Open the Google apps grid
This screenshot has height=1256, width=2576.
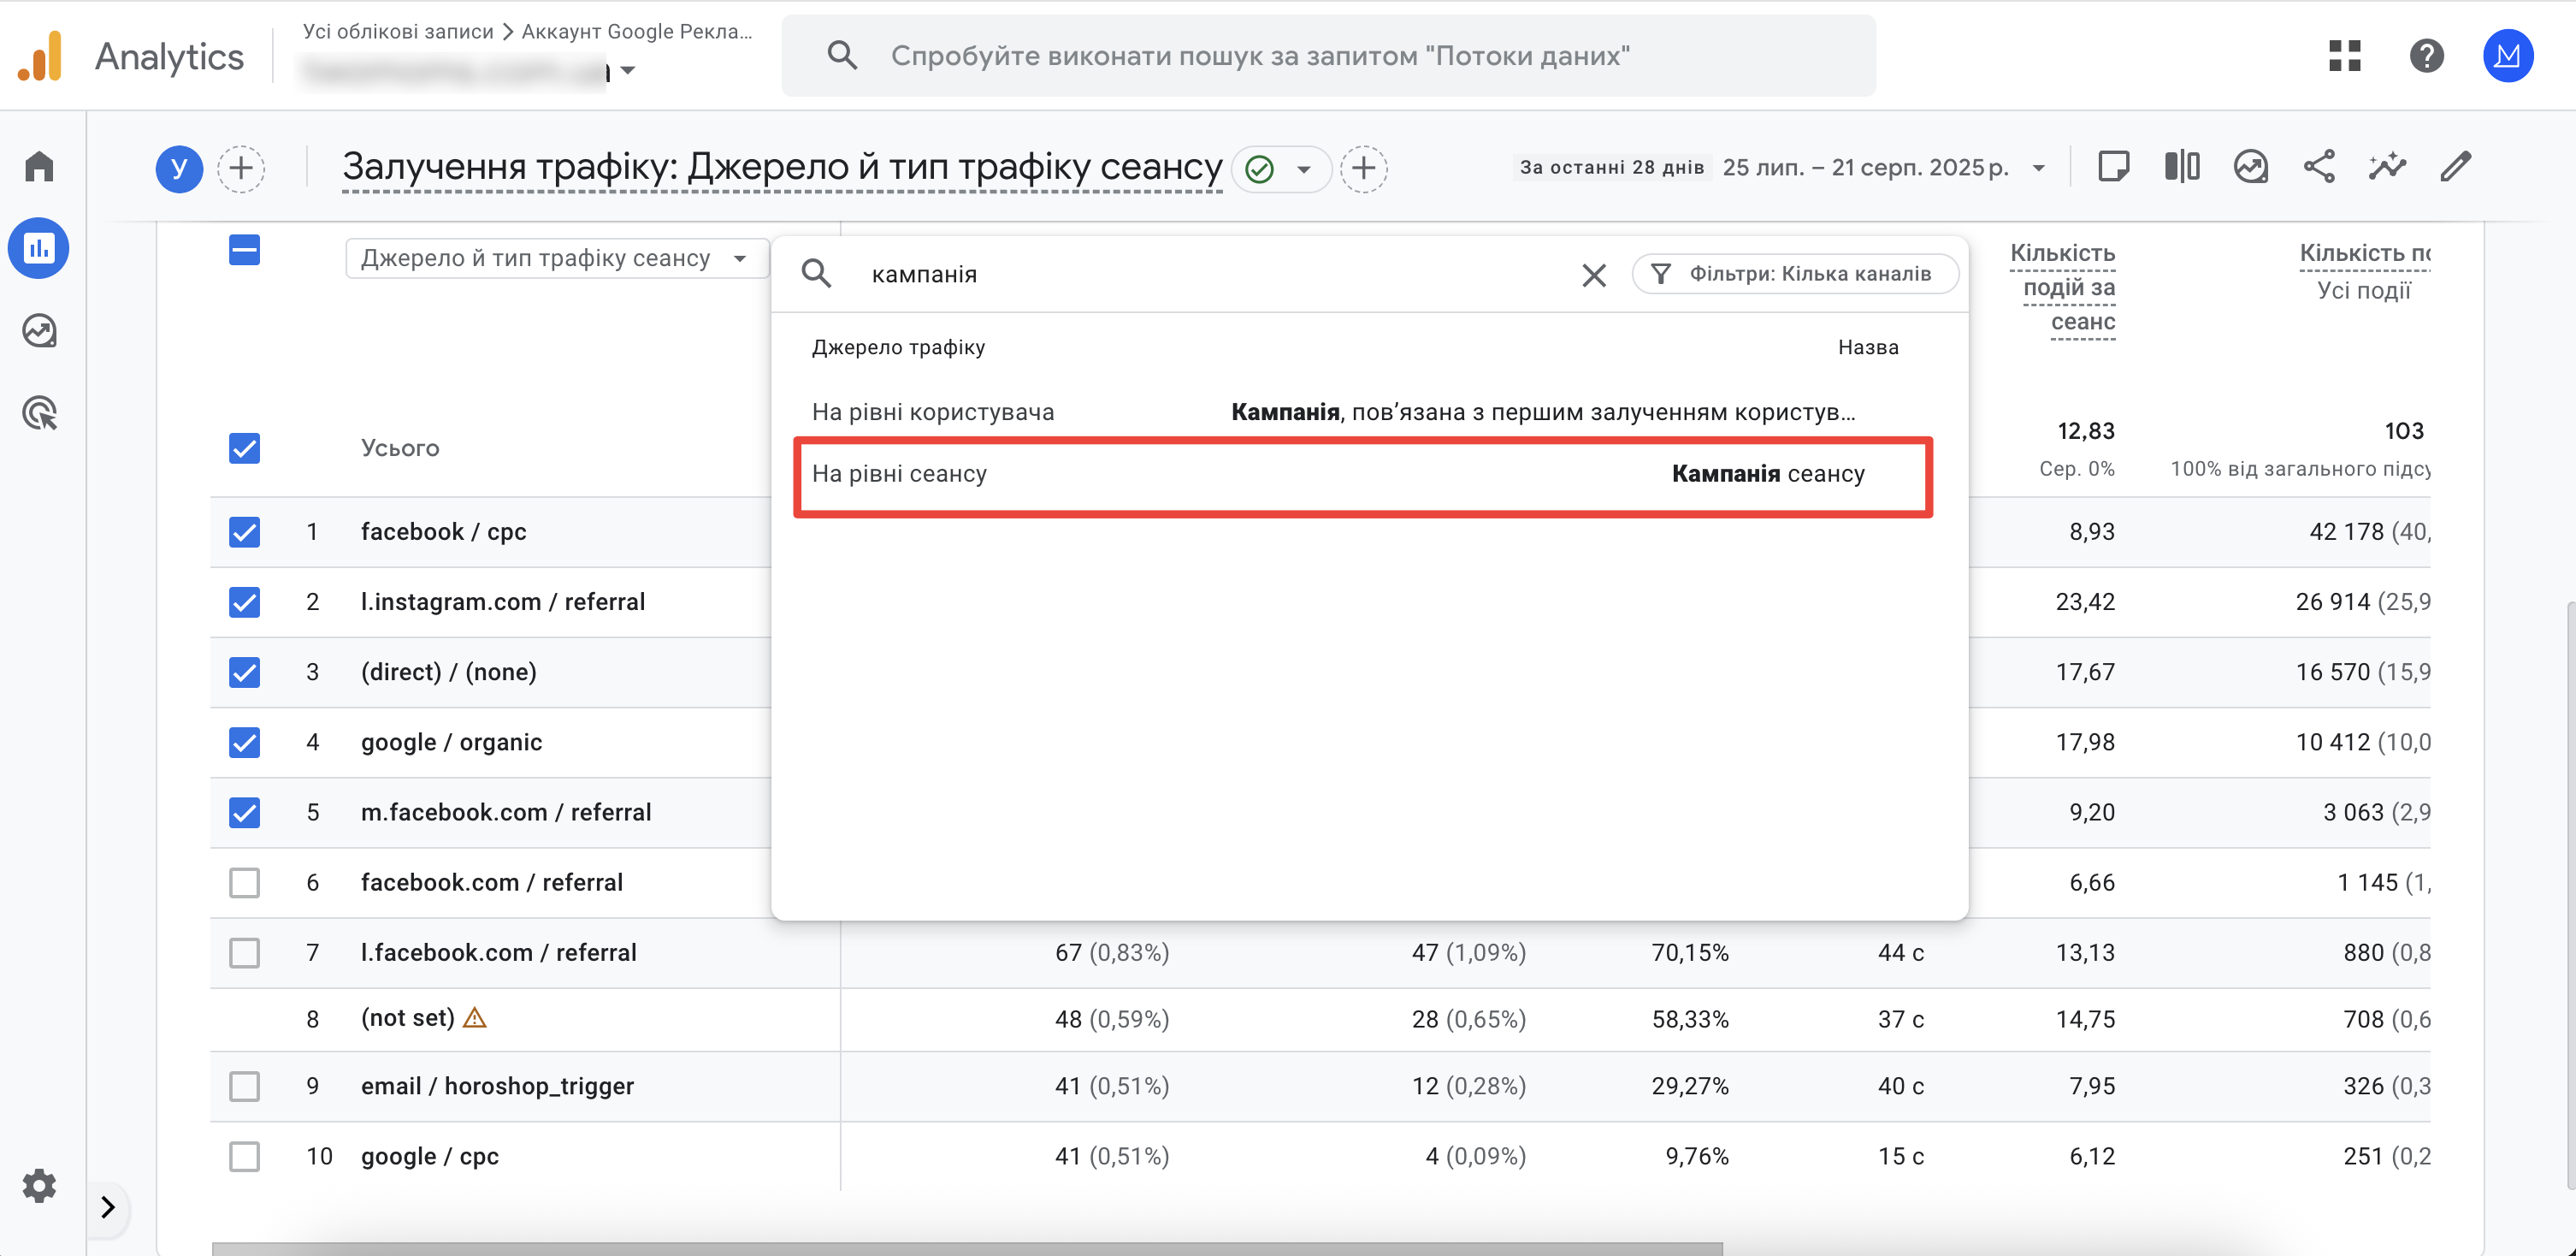tap(2344, 56)
